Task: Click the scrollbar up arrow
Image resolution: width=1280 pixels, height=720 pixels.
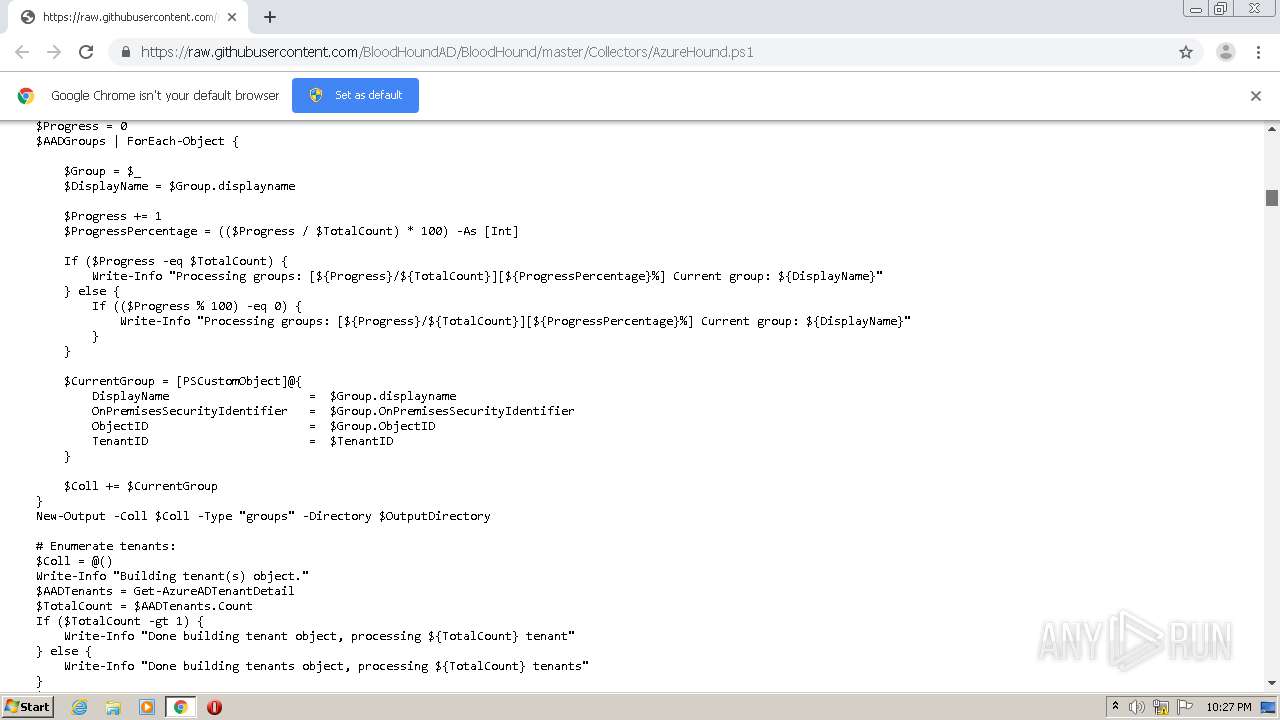Action: [x=1272, y=128]
